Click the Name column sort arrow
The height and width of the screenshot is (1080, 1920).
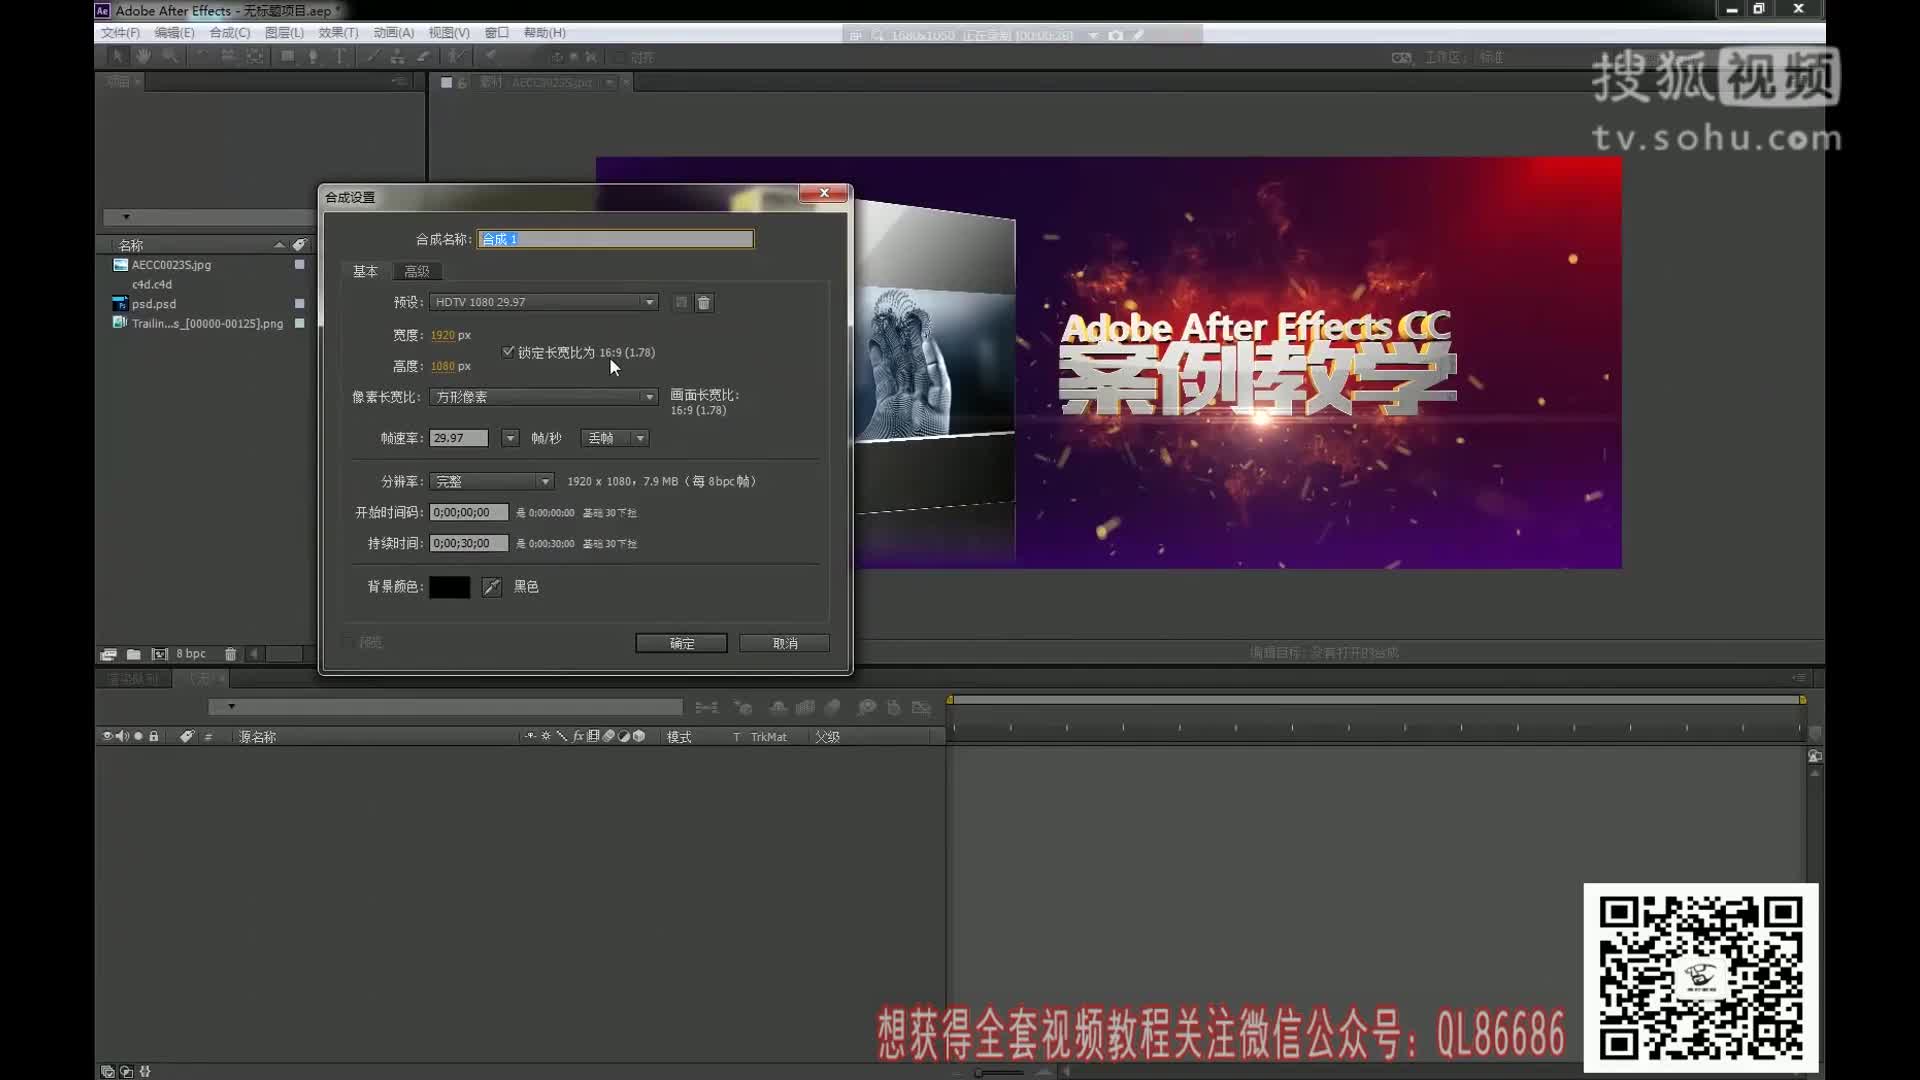coord(279,245)
